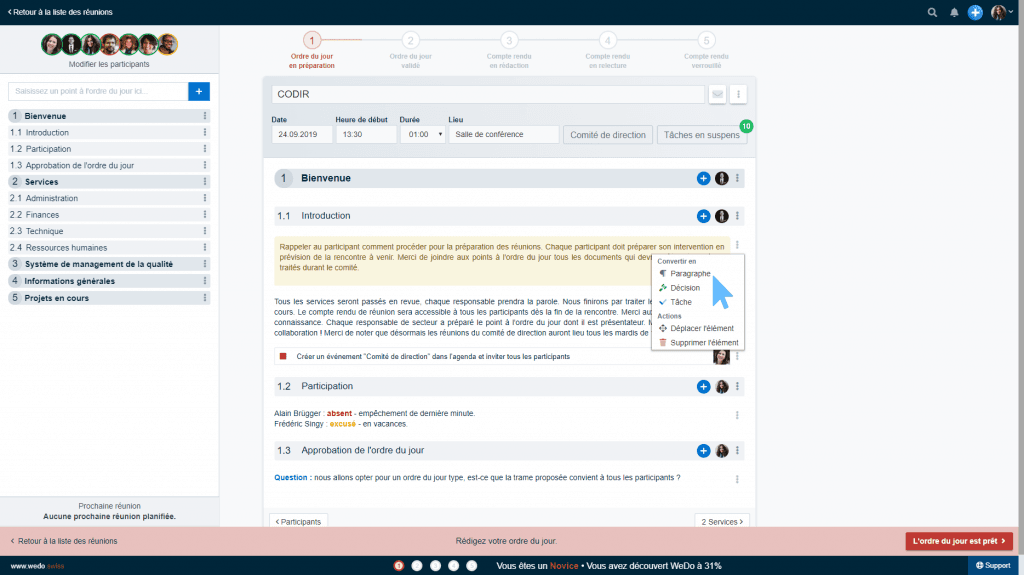
Task: Toggle the red task checkbox for Créer un événement
Action: click(x=283, y=356)
